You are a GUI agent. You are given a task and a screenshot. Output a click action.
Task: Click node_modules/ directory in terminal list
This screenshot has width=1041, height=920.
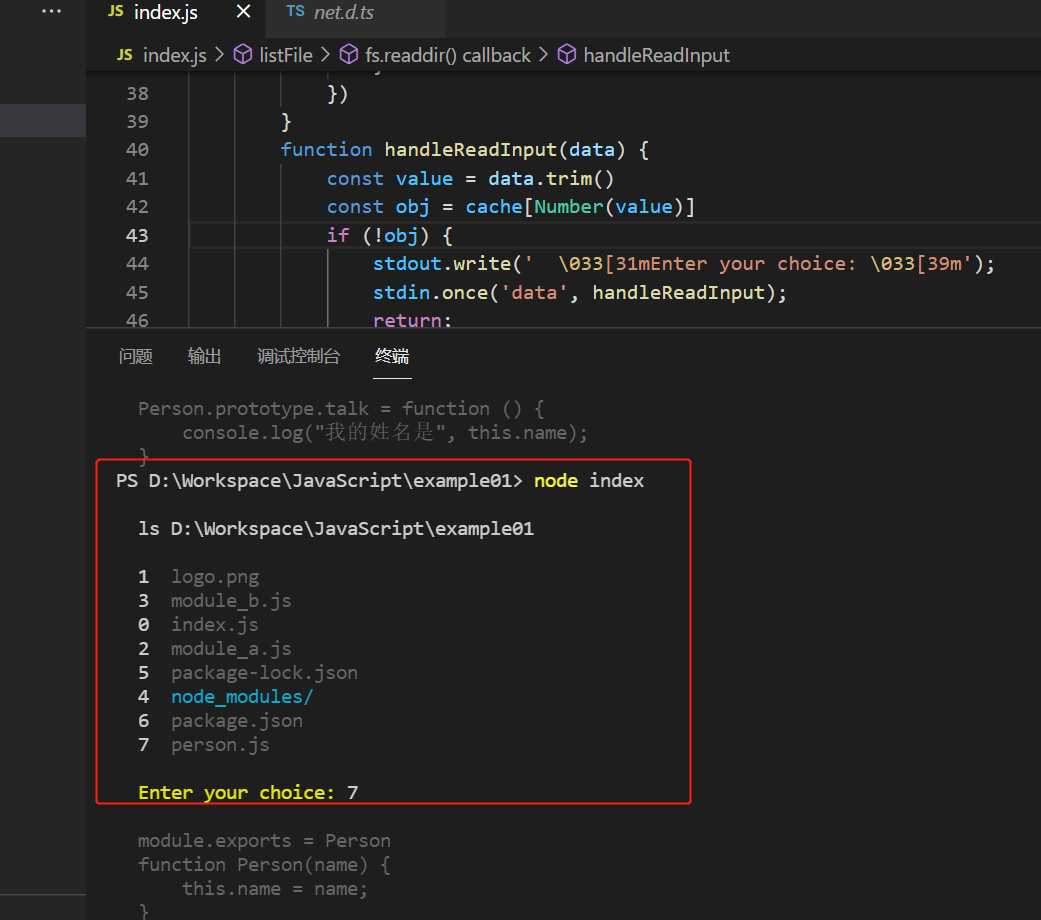coord(242,697)
